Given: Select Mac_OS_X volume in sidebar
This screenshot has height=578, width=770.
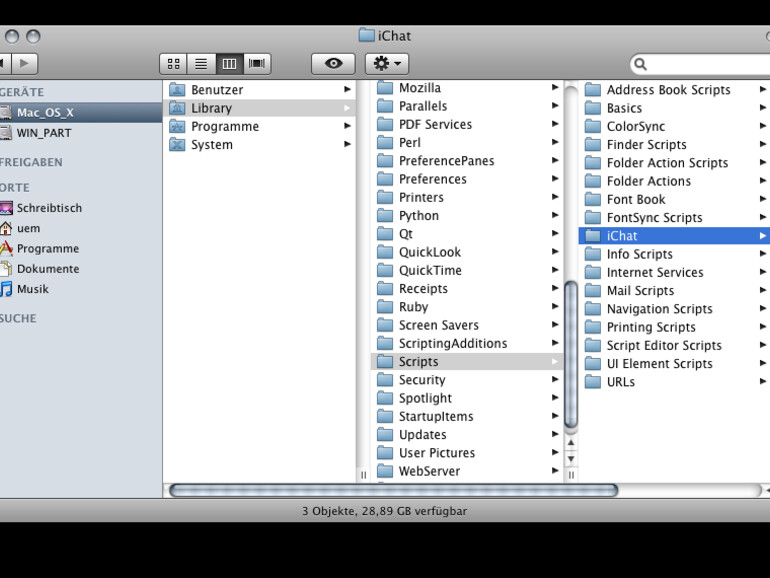Looking at the screenshot, I should [x=81, y=112].
